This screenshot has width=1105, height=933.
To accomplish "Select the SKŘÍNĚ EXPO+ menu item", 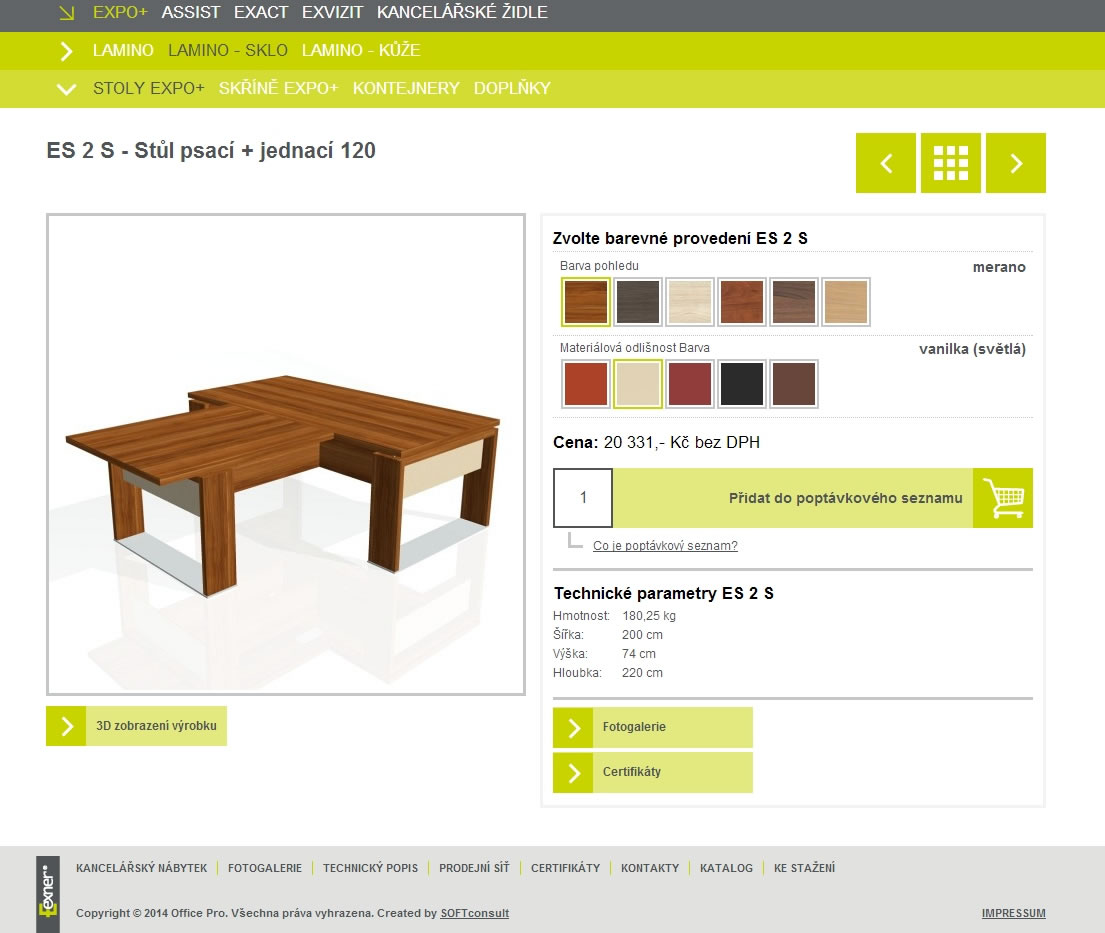I will 278,88.
